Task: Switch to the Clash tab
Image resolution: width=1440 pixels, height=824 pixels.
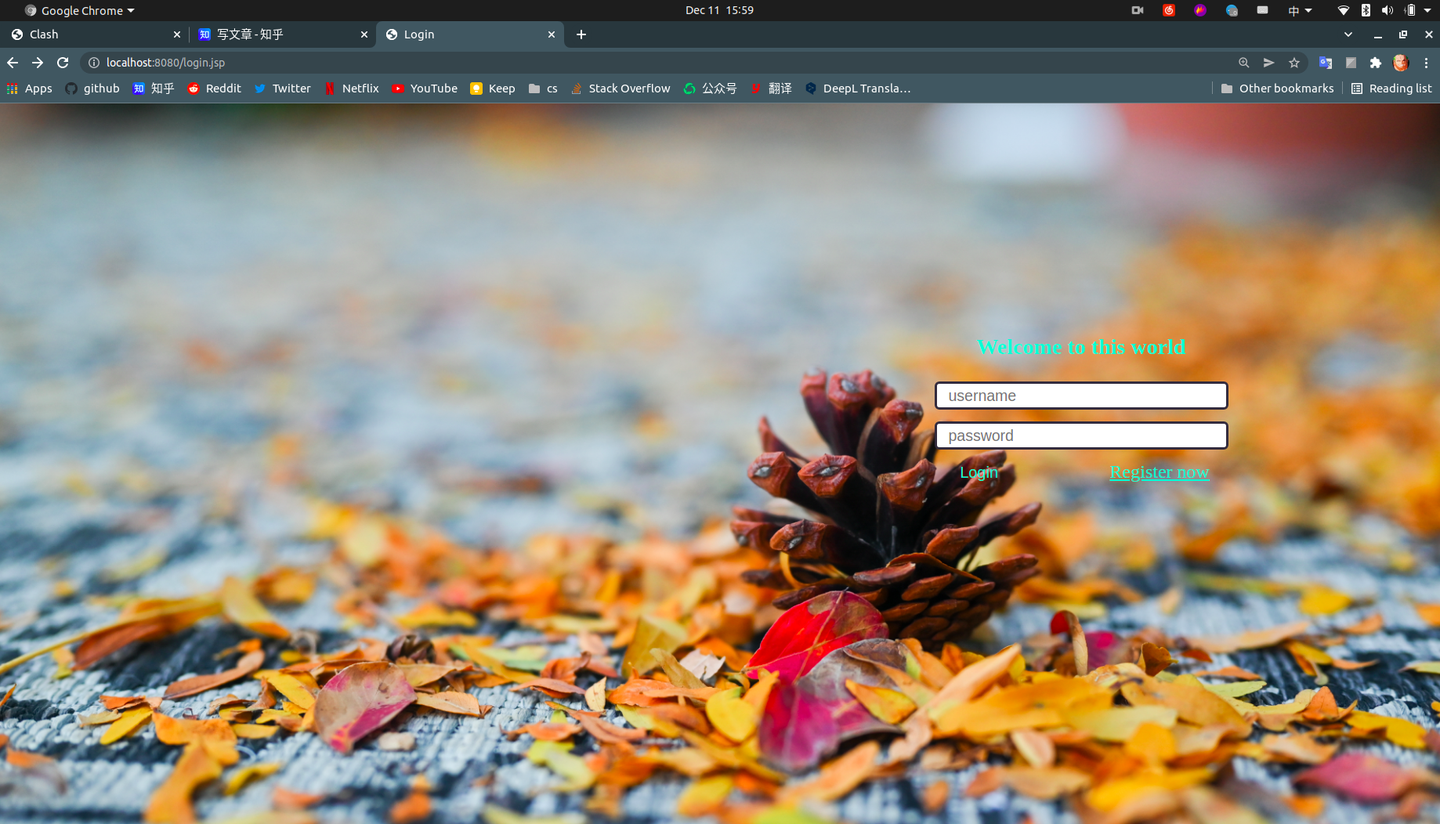Action: point(95,34)
